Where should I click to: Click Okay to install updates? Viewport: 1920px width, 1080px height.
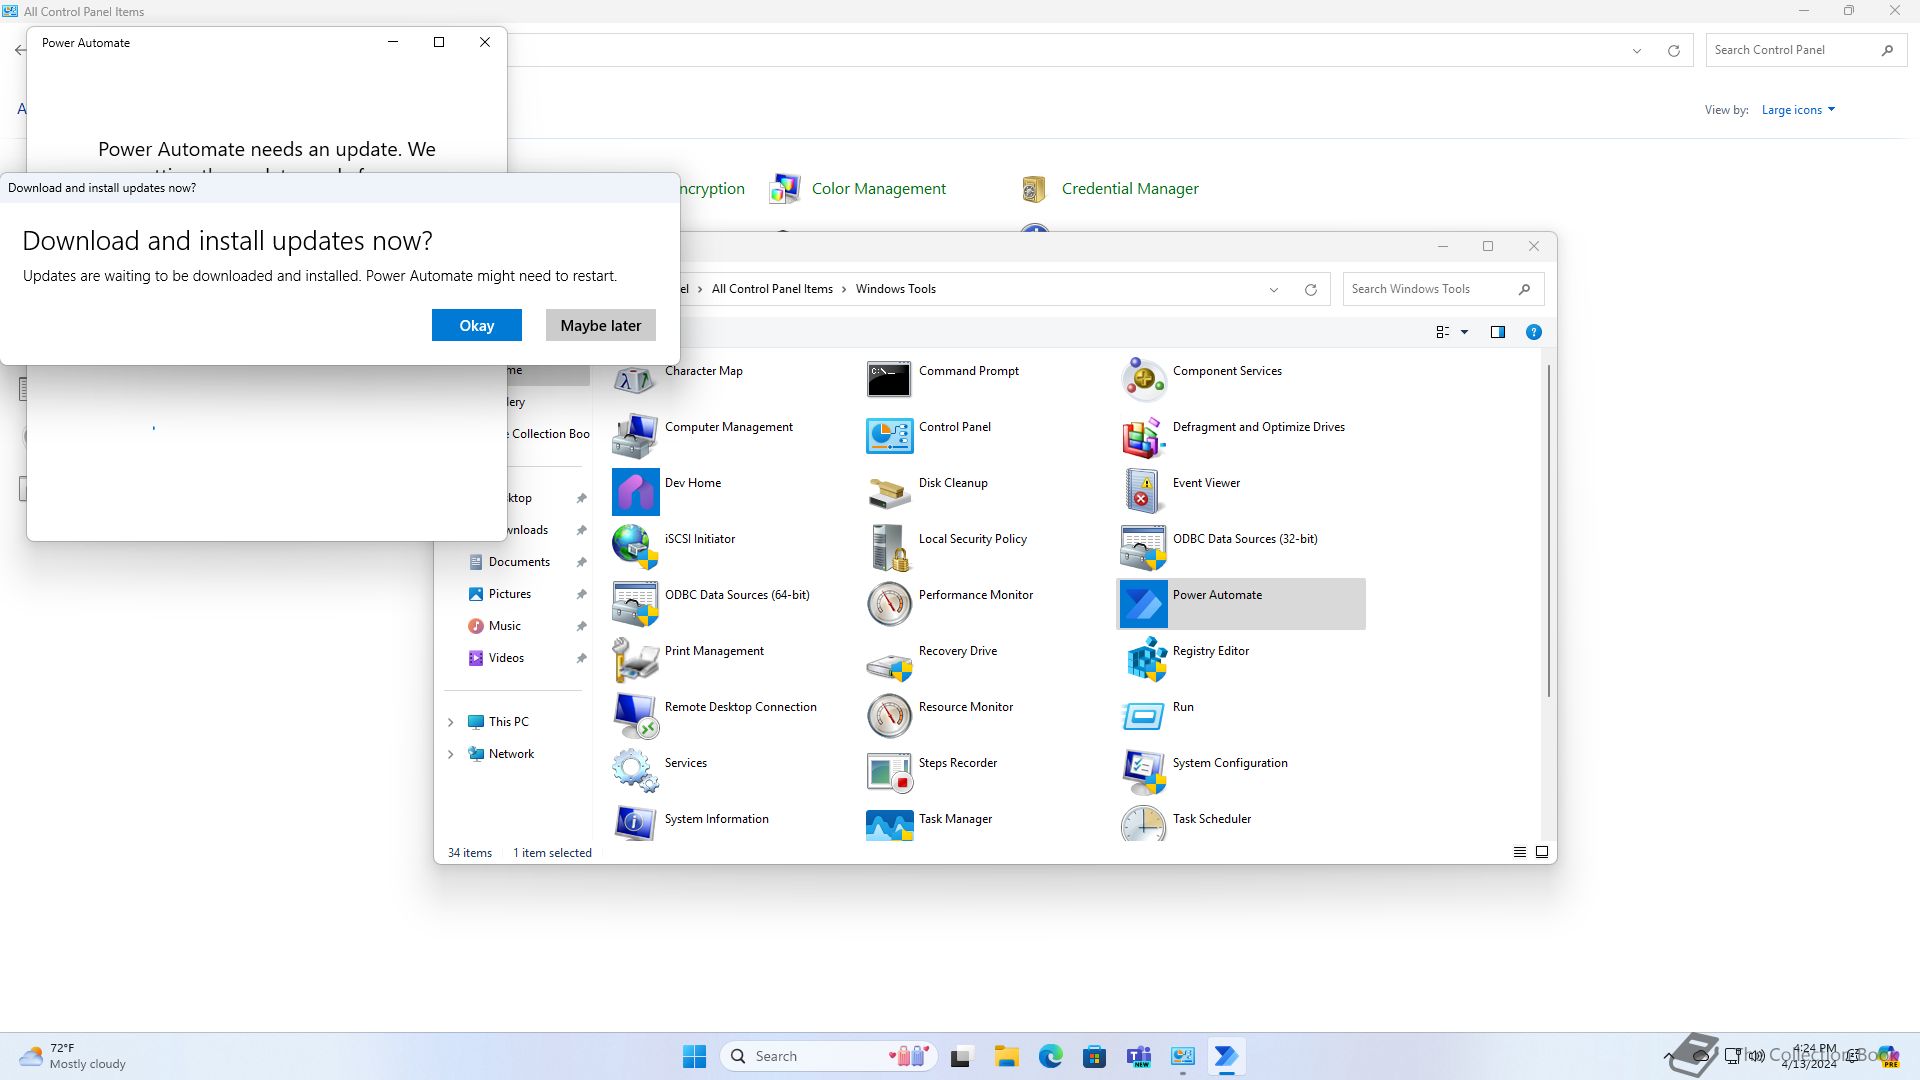tap(477, 325)
